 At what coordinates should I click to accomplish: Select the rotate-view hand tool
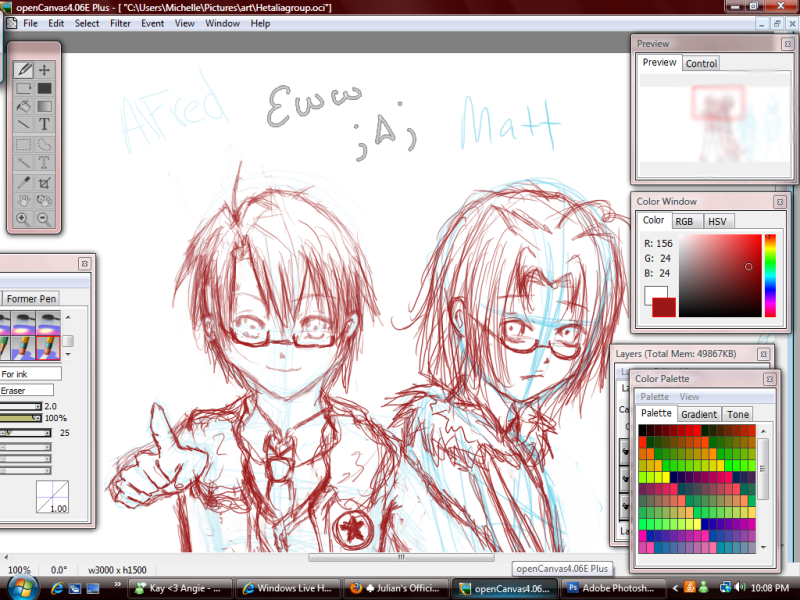44,201
